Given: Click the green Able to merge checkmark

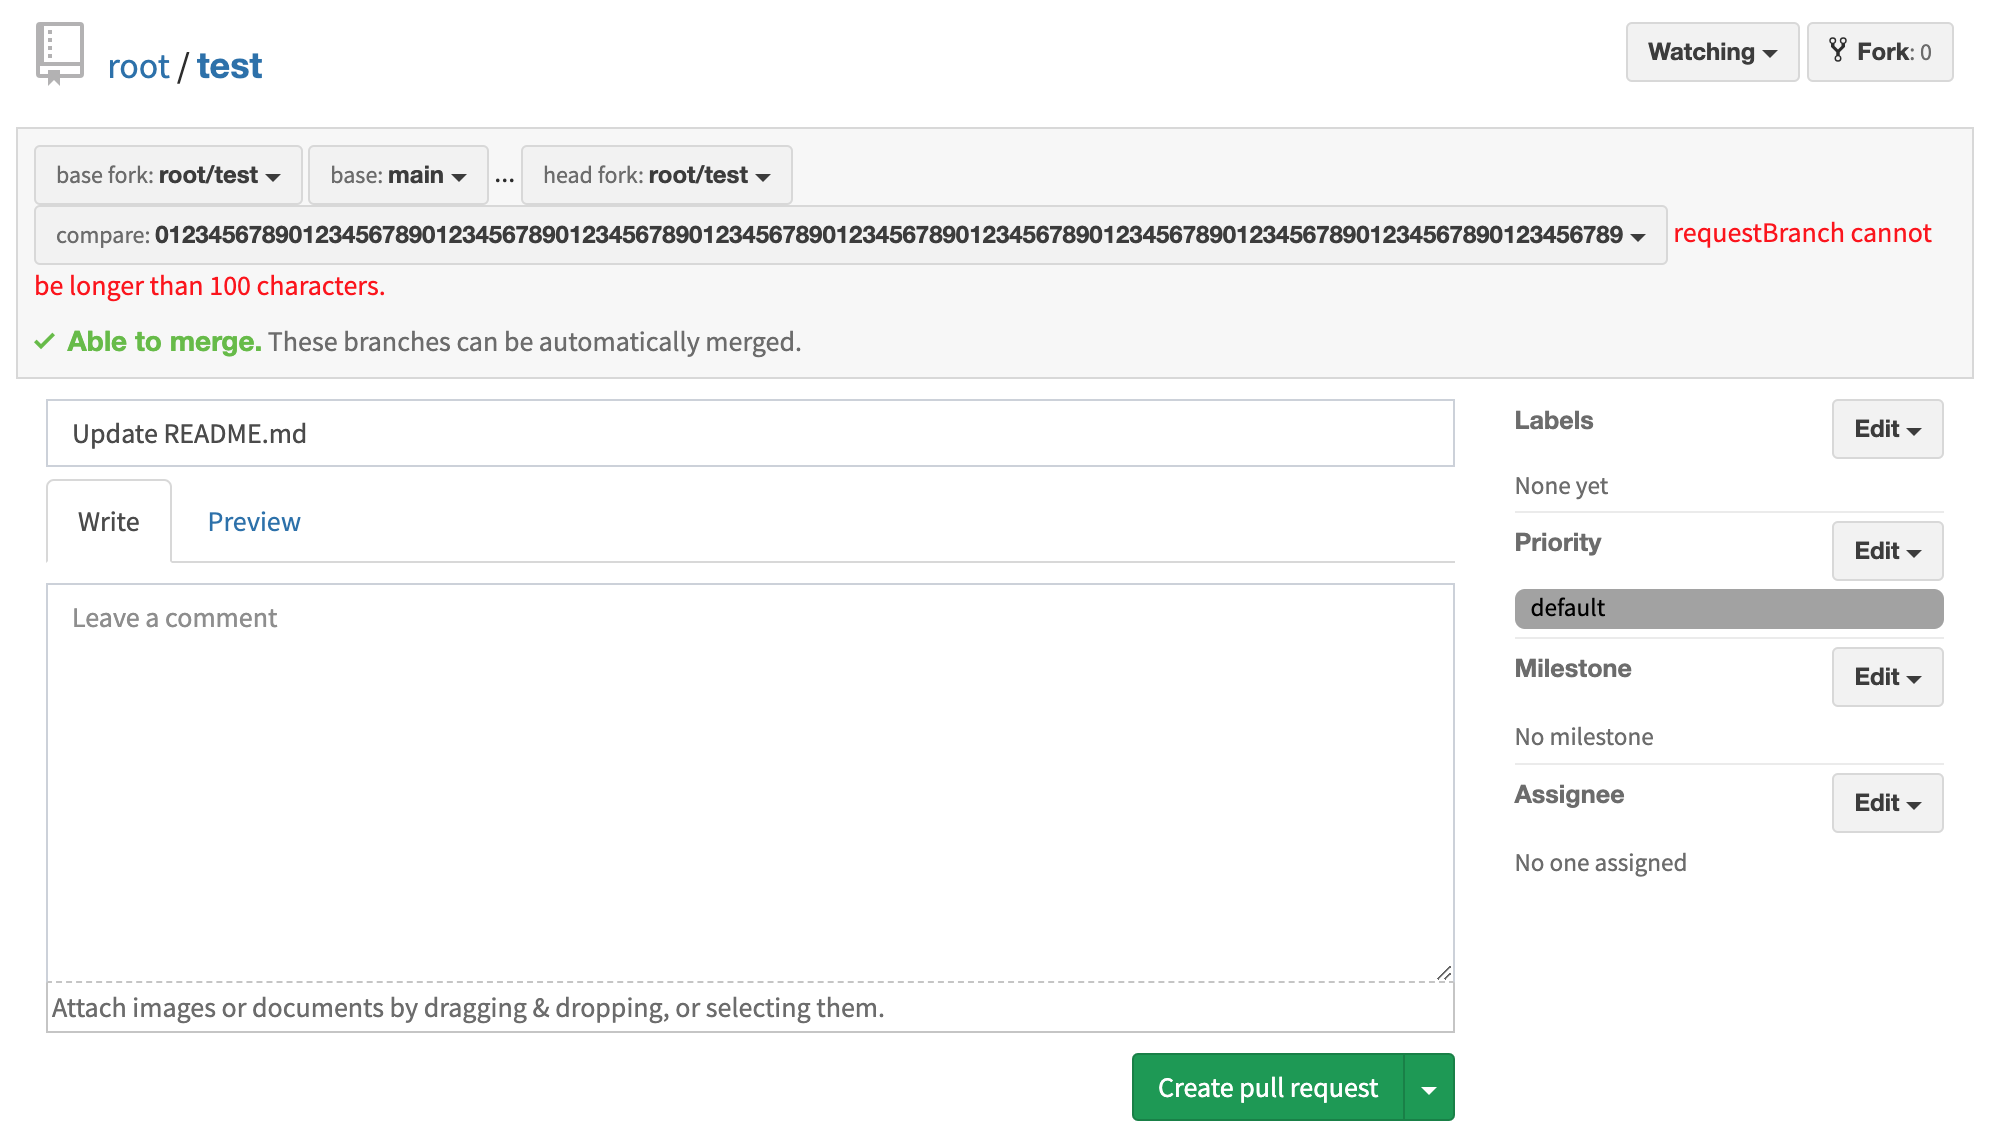Looking at the screenshot, I should 44,342.
